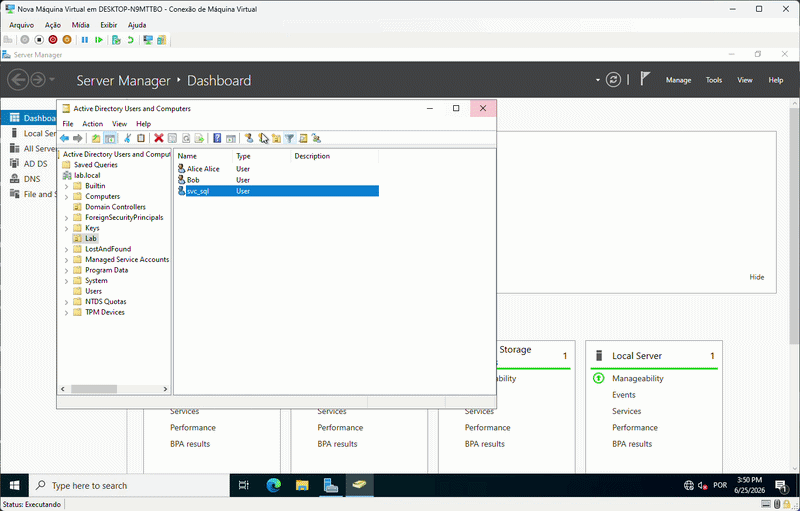800x511 pixels.
Task: Expand ForeignSecurityPrincipals node
Action: point(66,218)
